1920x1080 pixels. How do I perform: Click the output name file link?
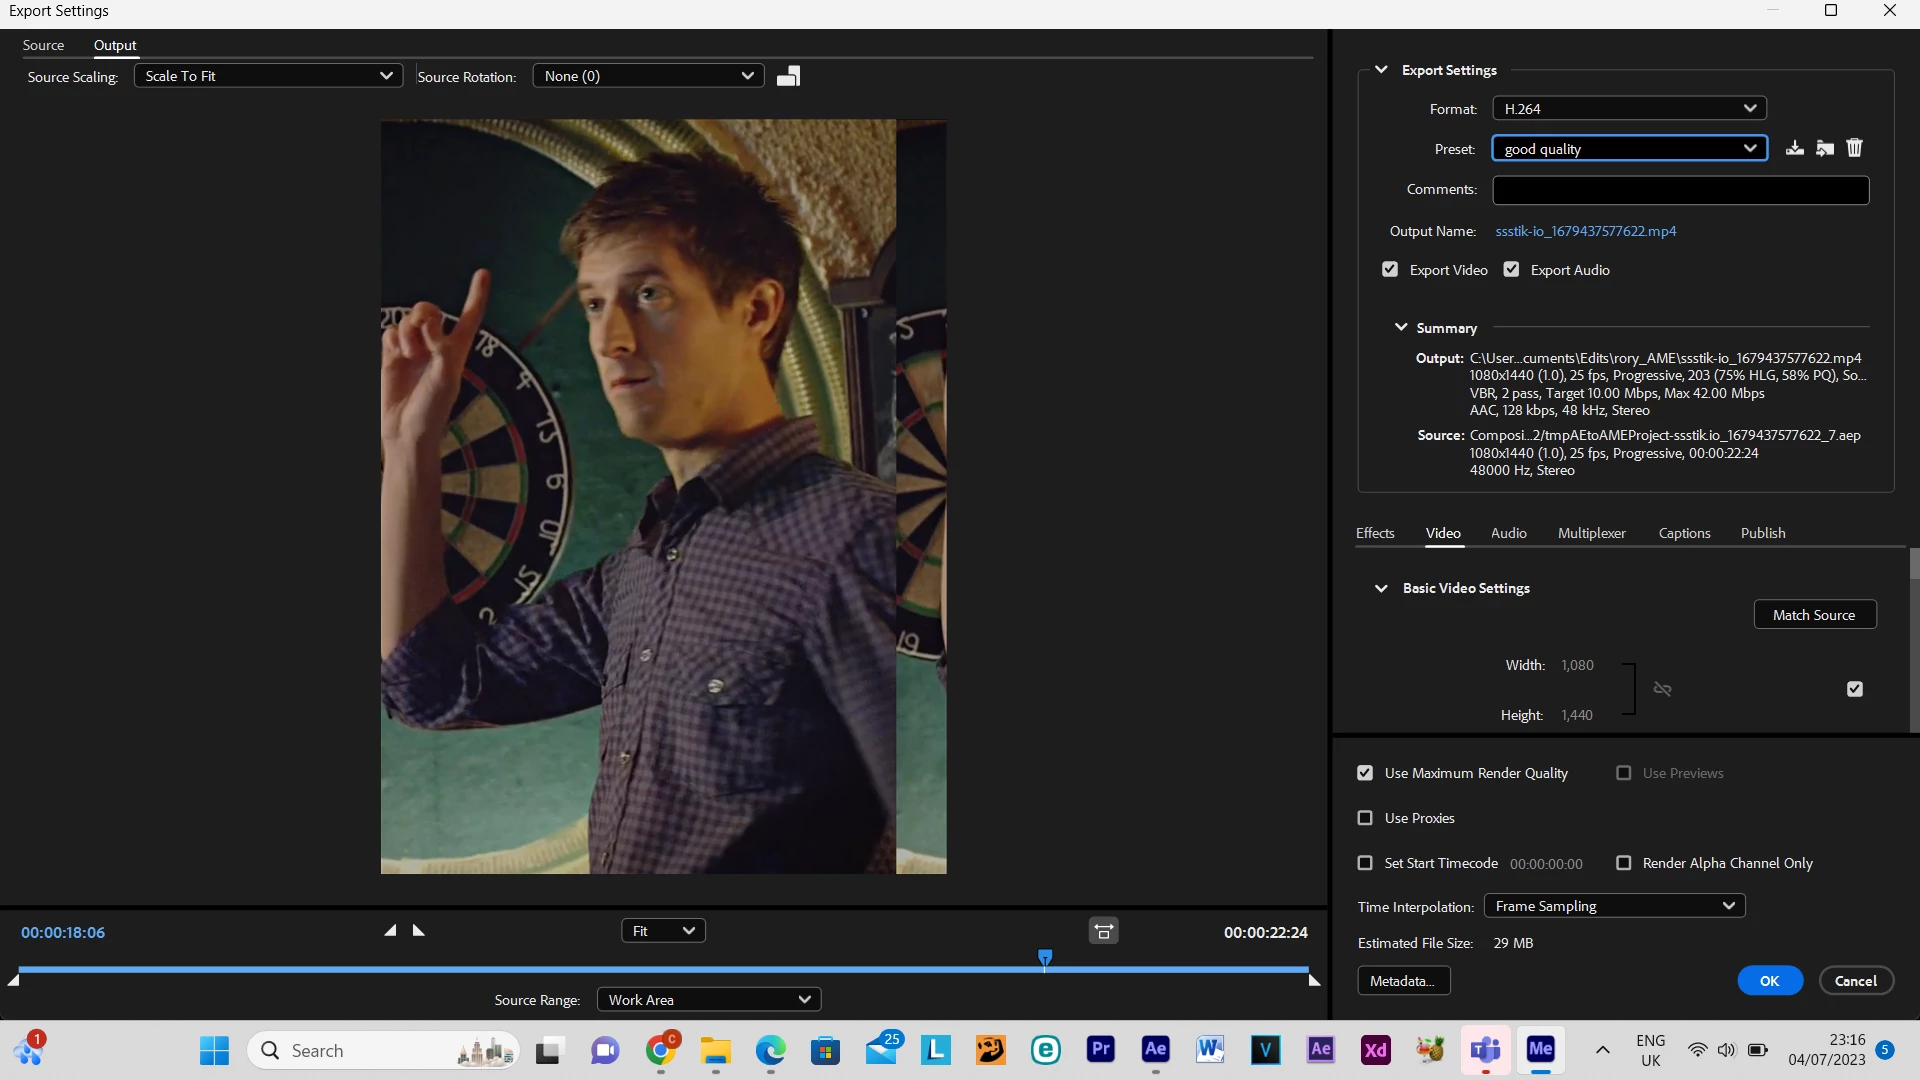coord(1585,231)
